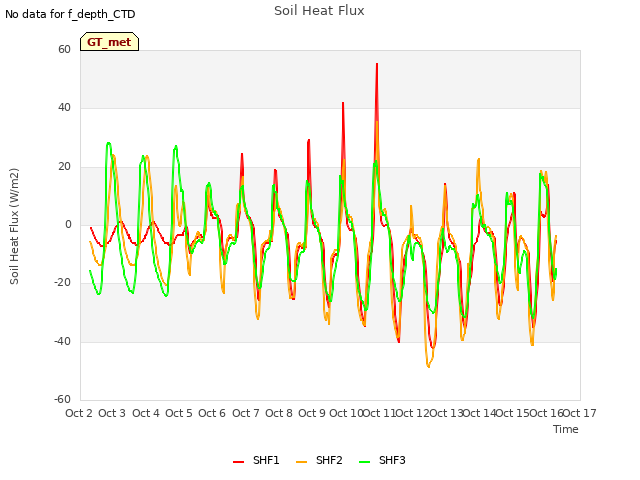Screen dimensions: 640x480
Task: Click the Soil Heat Flux chart title
Action: (x=319, y=11)
